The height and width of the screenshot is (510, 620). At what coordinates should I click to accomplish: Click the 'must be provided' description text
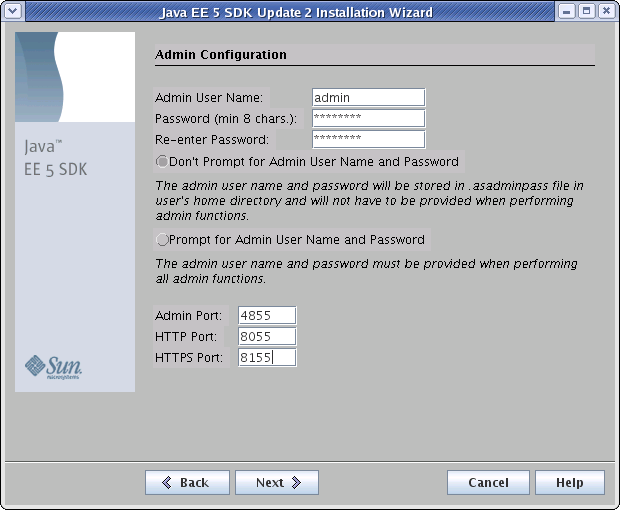click(x=366, y=271)
